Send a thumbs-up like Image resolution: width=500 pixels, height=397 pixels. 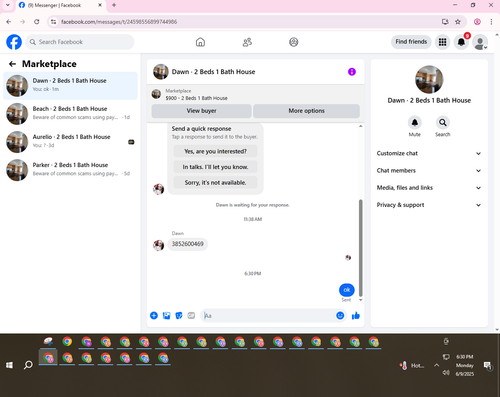click(356, 315)
